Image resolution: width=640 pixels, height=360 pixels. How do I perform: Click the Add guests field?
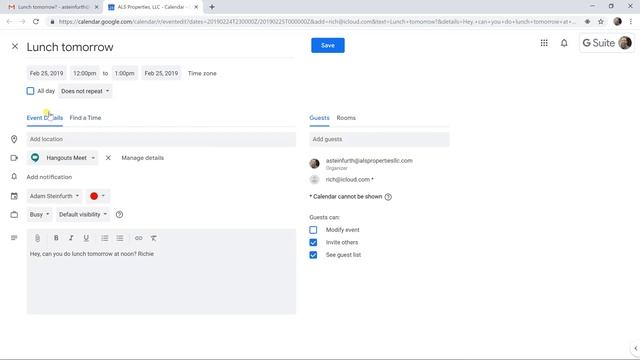tap(379, 140)
